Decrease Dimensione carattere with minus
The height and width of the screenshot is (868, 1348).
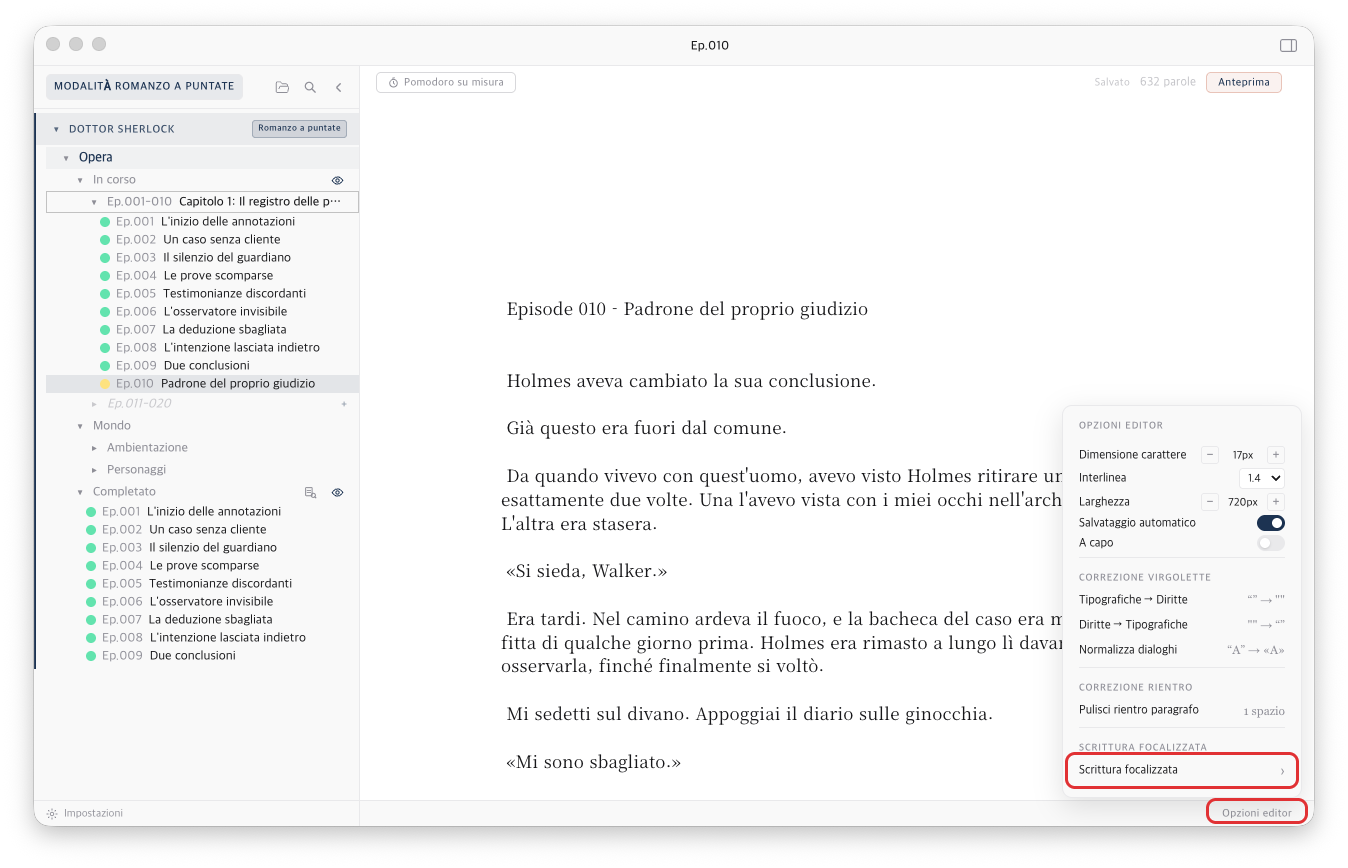pyautogui.click(x=1210, y=455)
